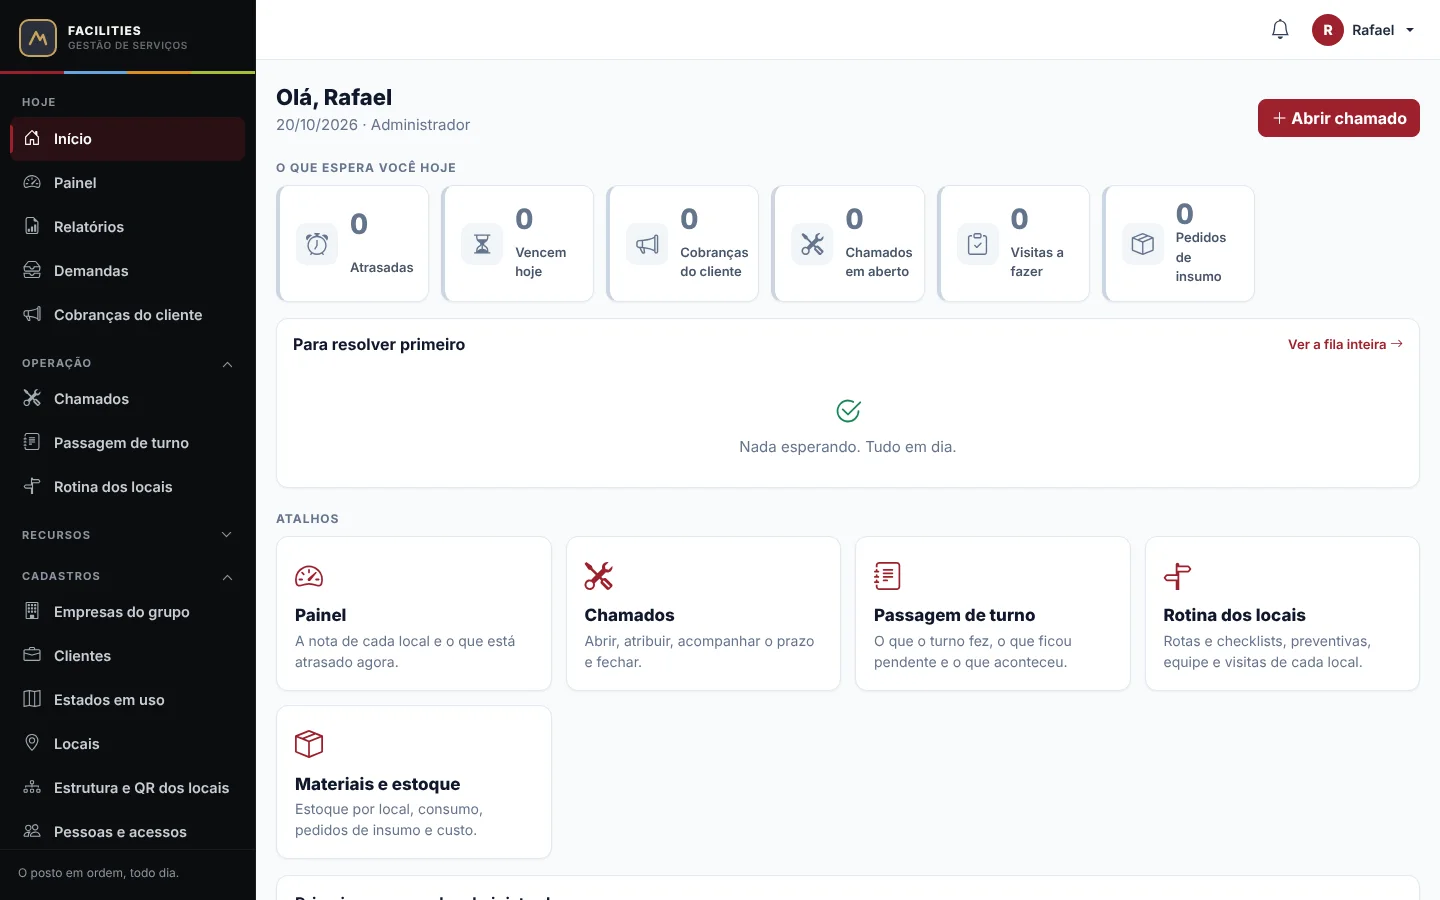Image resolution: width=1440 pixels, height=900 pixels.
Task: Open Estados em uso in sidebar
Action: click(x=128, y=700)
